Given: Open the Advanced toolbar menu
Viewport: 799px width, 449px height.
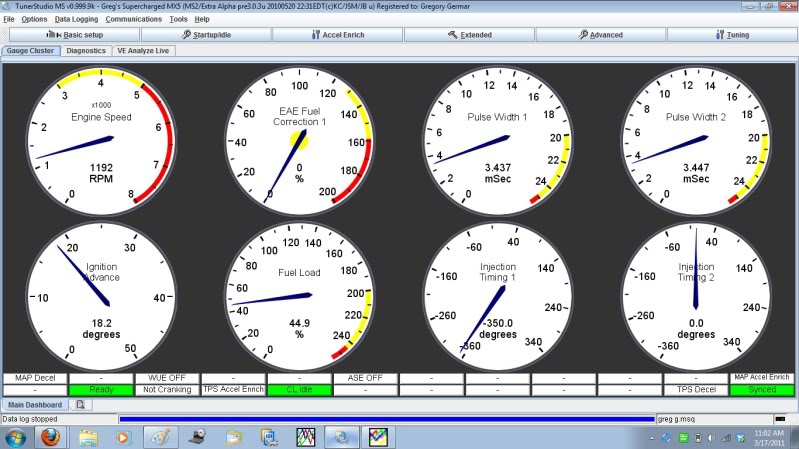Looking at the screenshot, I should pos(601,35).
